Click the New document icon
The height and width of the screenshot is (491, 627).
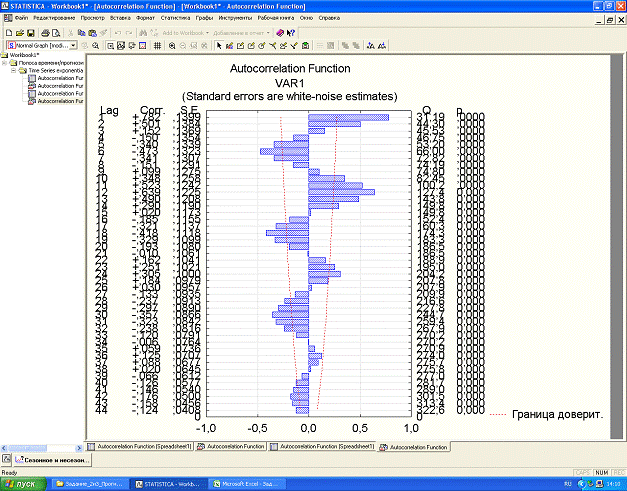coord(8,33)
